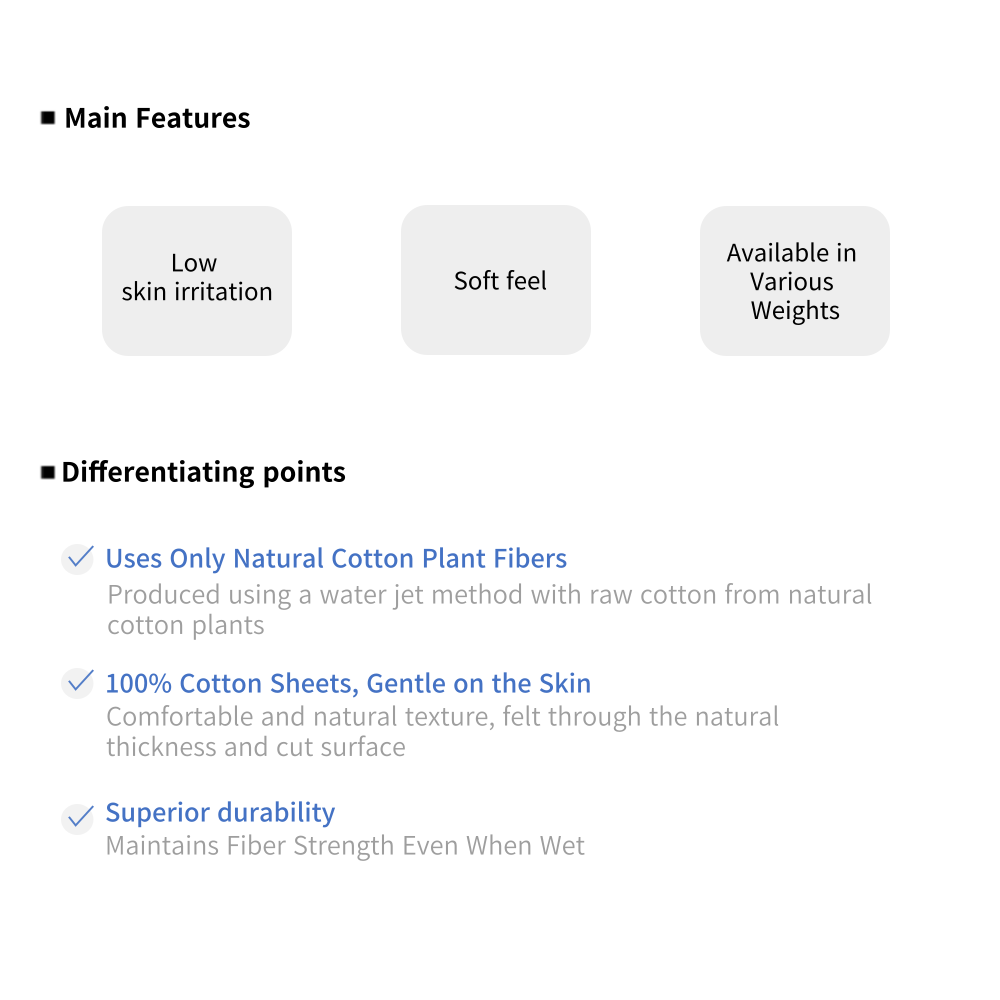1000x1000 pixels.
Task: Click the 'Produced using a water jet method' line
Action: [x=490, y=595]
